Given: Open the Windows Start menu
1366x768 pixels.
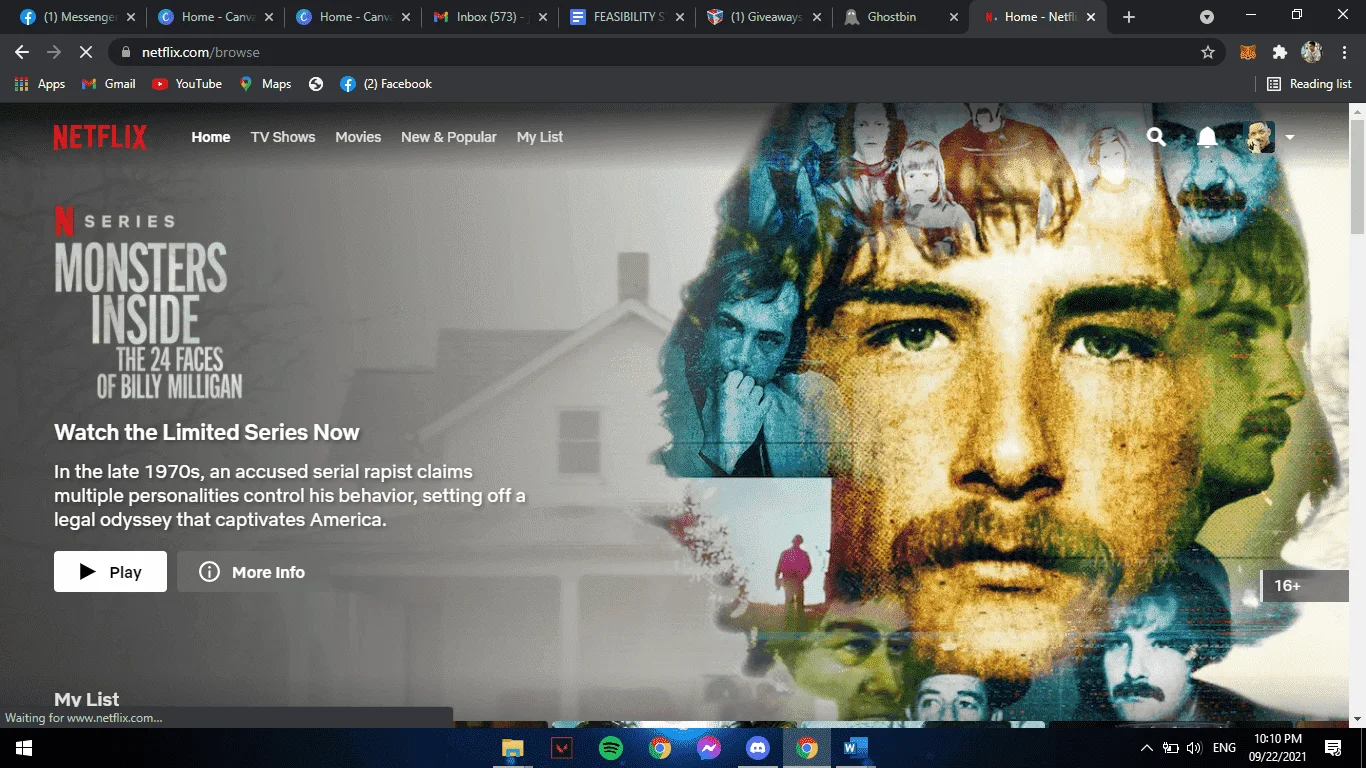Looking at the screenshot, I should point(23,748).
